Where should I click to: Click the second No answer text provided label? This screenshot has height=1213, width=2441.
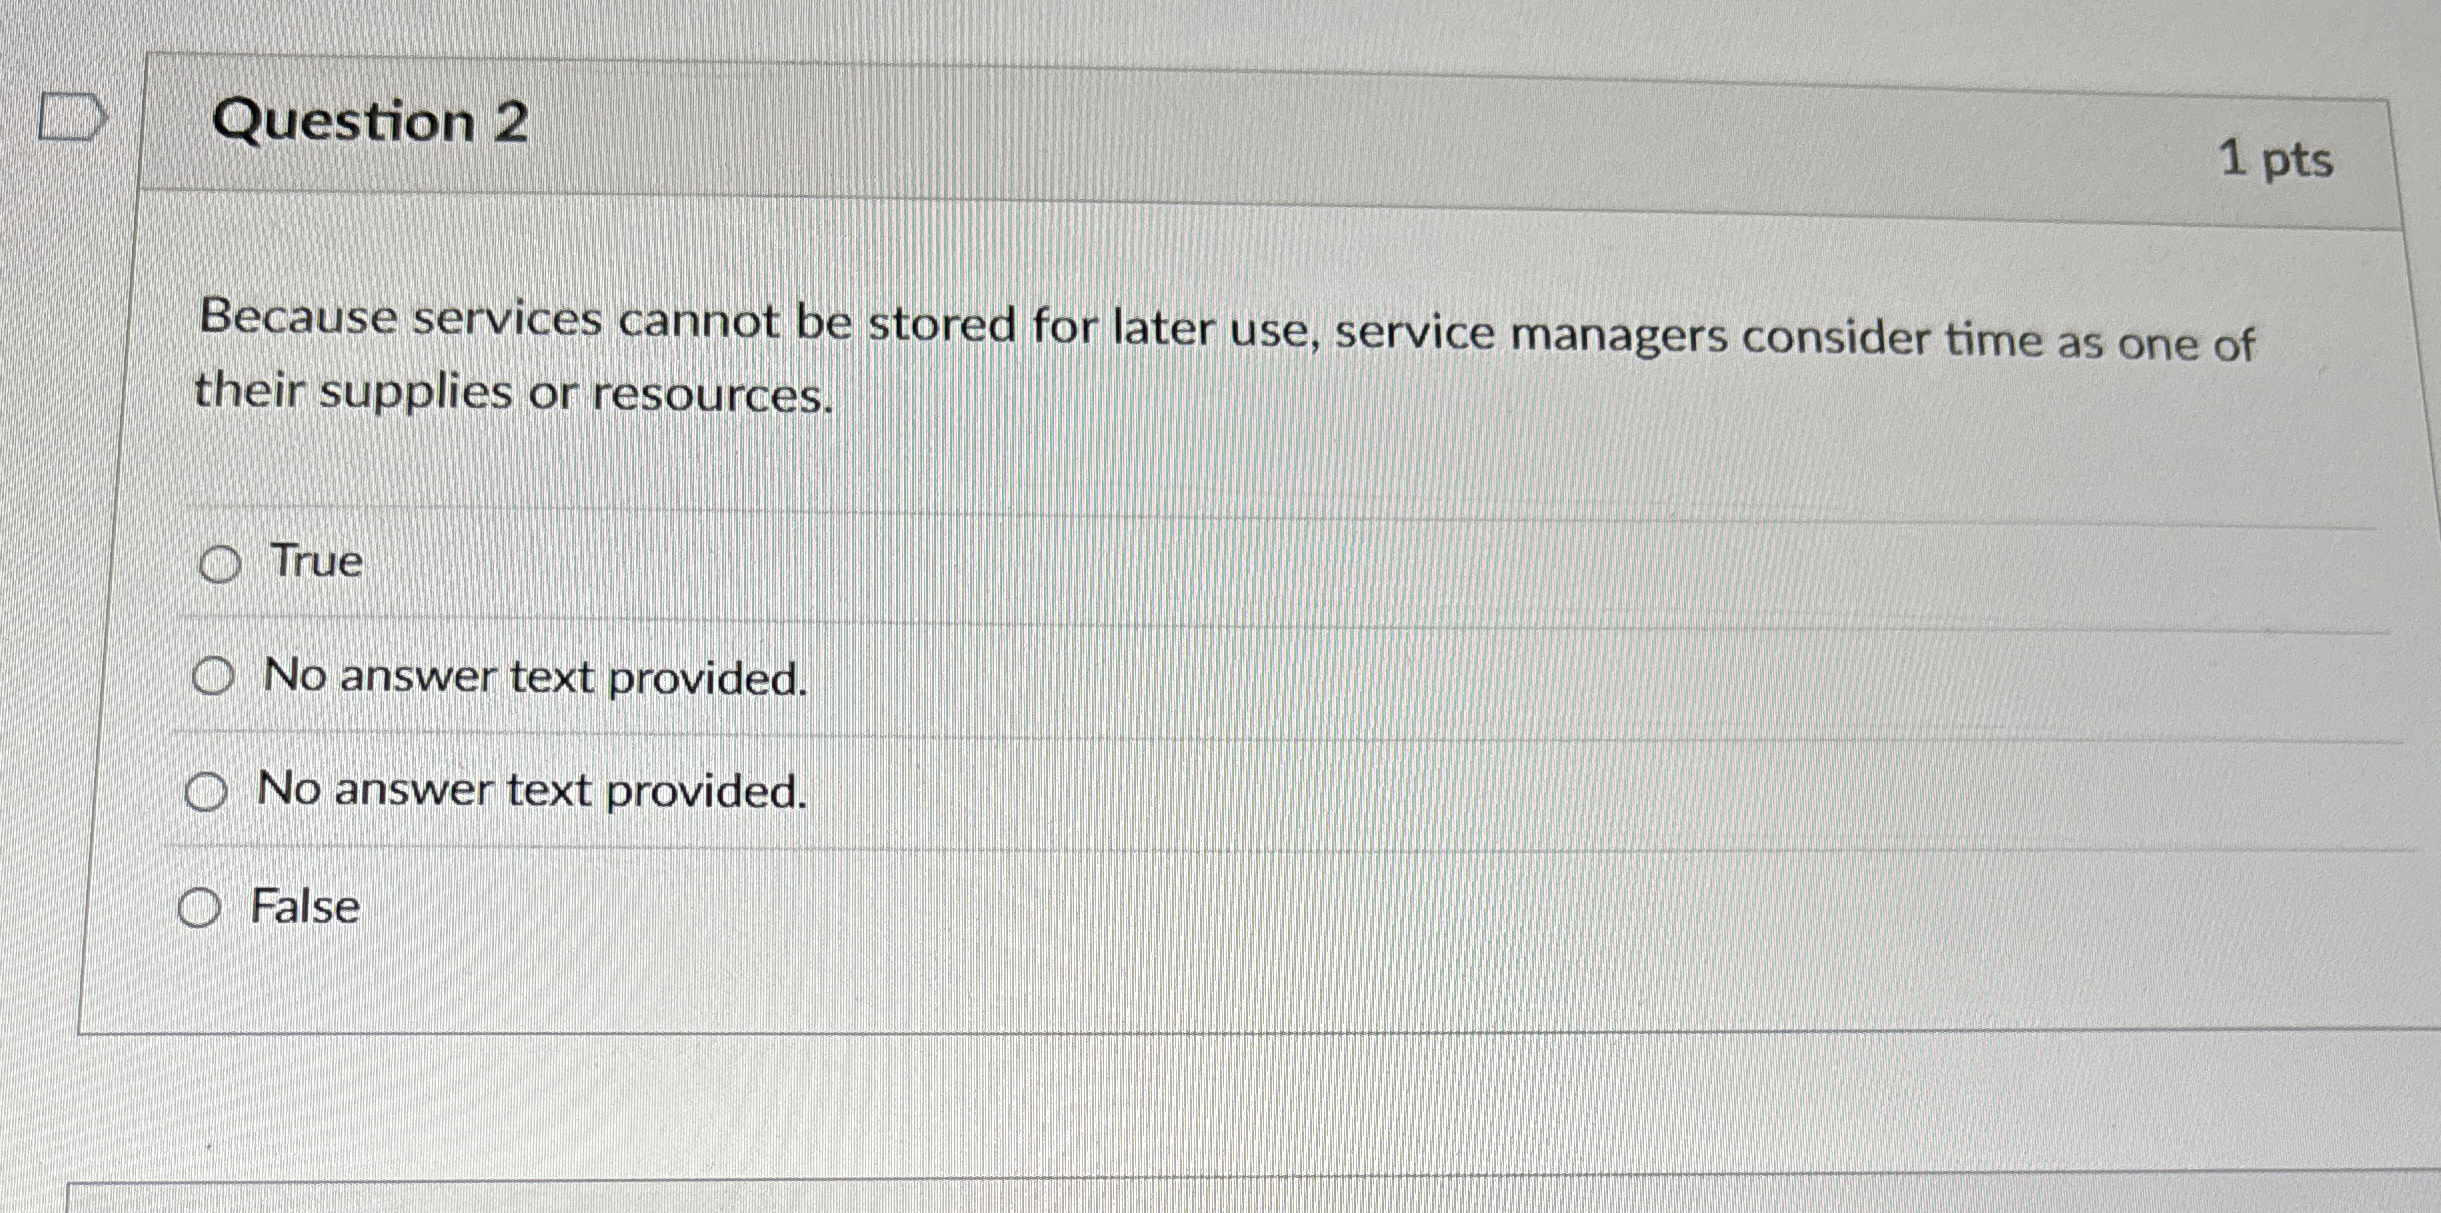tap(530, 792)
